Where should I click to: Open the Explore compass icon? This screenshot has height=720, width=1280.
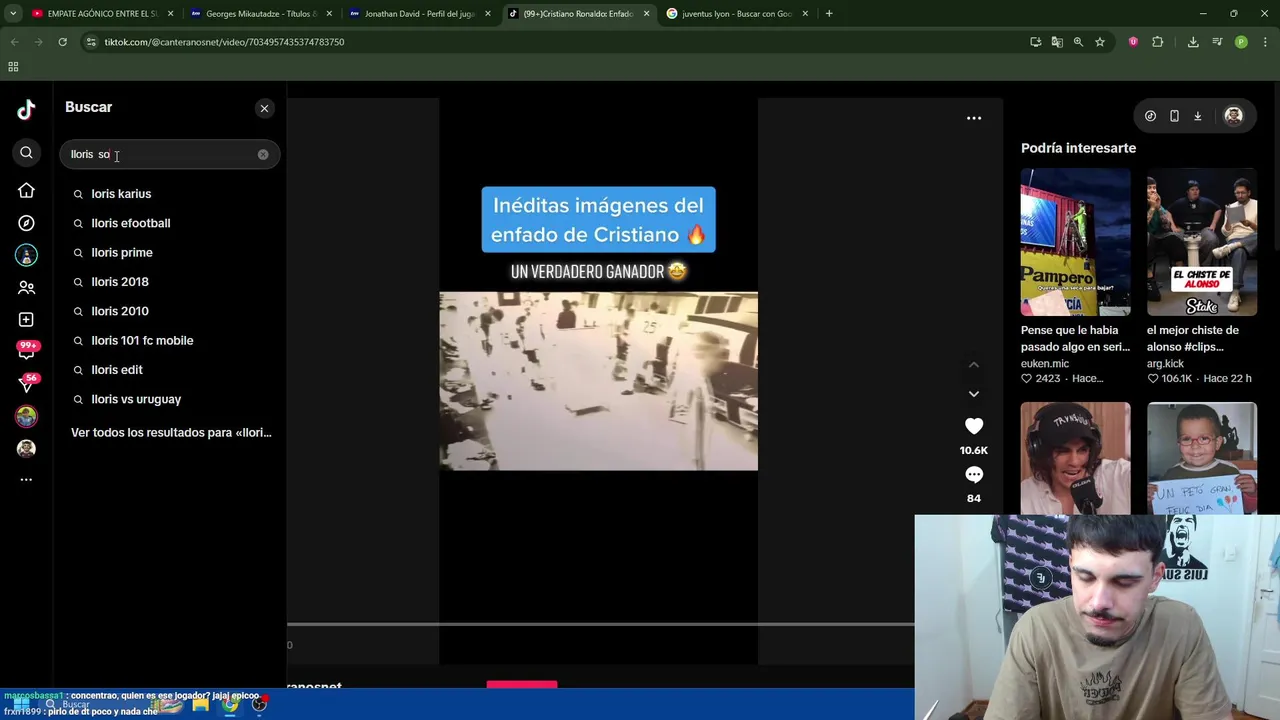[x=26, y=223]
